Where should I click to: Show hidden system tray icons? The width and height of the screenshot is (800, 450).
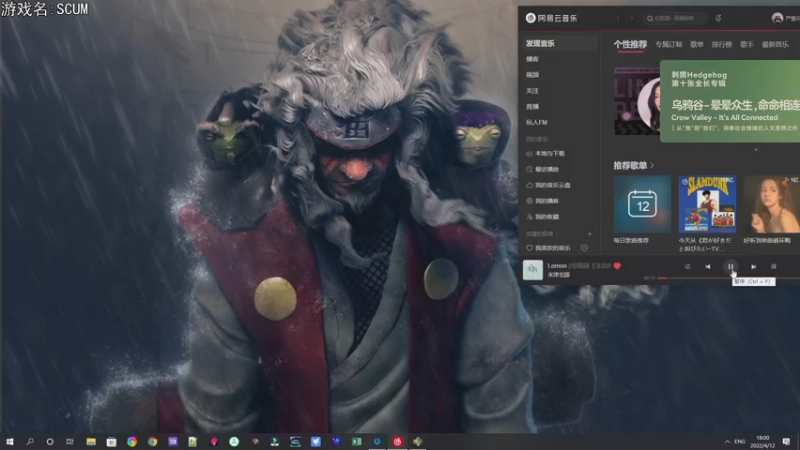pyautogui.click(x=727, y=441)
